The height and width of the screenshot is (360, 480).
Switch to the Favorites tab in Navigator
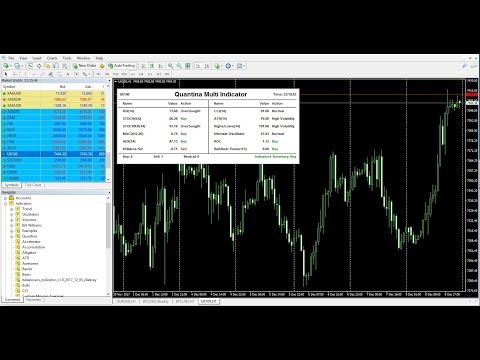[34, 300]
